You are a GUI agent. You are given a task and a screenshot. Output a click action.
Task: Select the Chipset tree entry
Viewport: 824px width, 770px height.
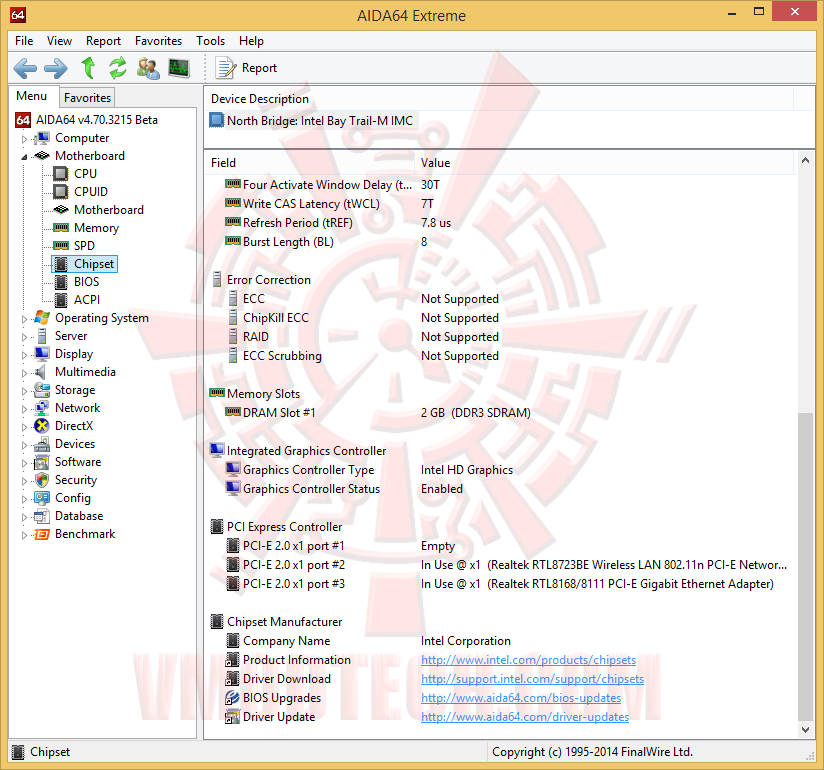[94, 264]
